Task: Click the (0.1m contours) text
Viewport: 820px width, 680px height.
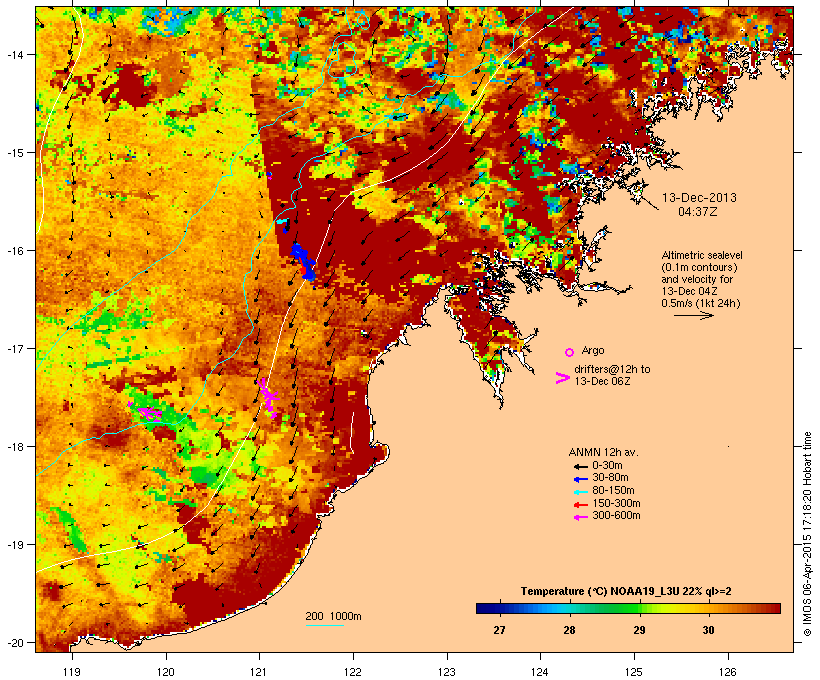Action: (x=699, y=267)
